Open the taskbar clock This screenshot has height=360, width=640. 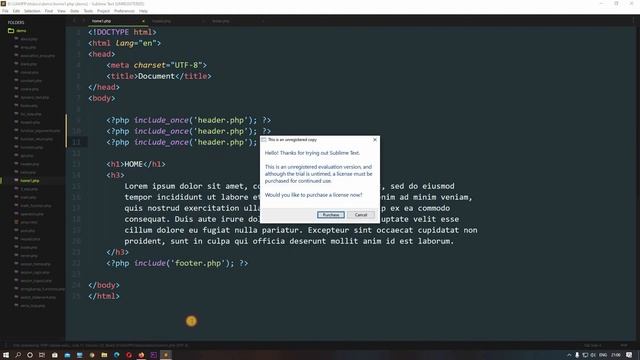click(616, 355)
